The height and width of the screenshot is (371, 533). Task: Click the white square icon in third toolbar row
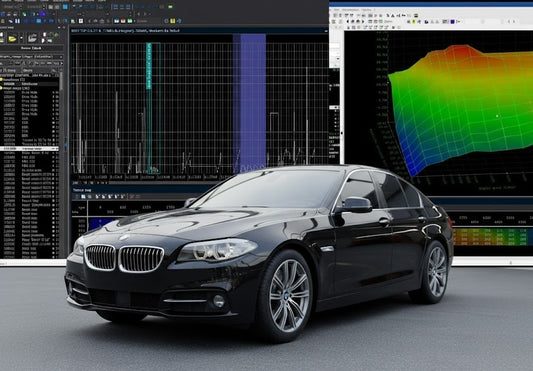pyautogui.click(x=81, y=21)
